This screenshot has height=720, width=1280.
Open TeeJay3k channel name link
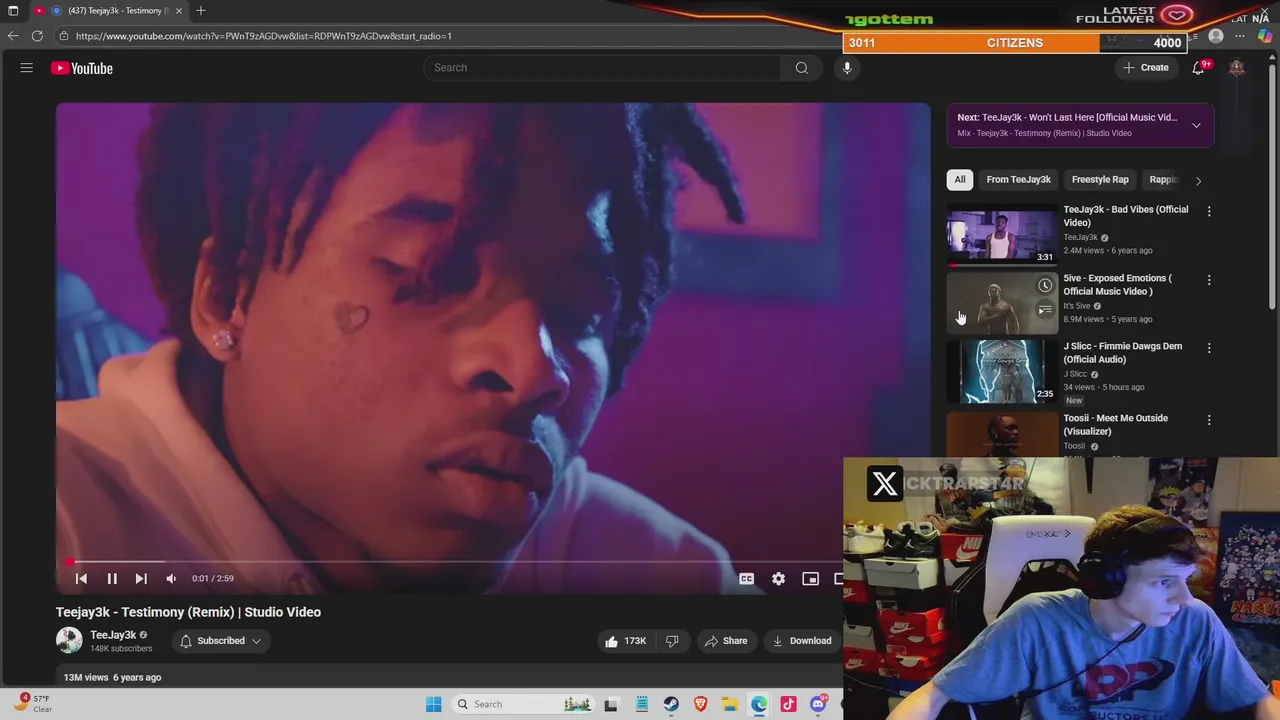[113, 635]
